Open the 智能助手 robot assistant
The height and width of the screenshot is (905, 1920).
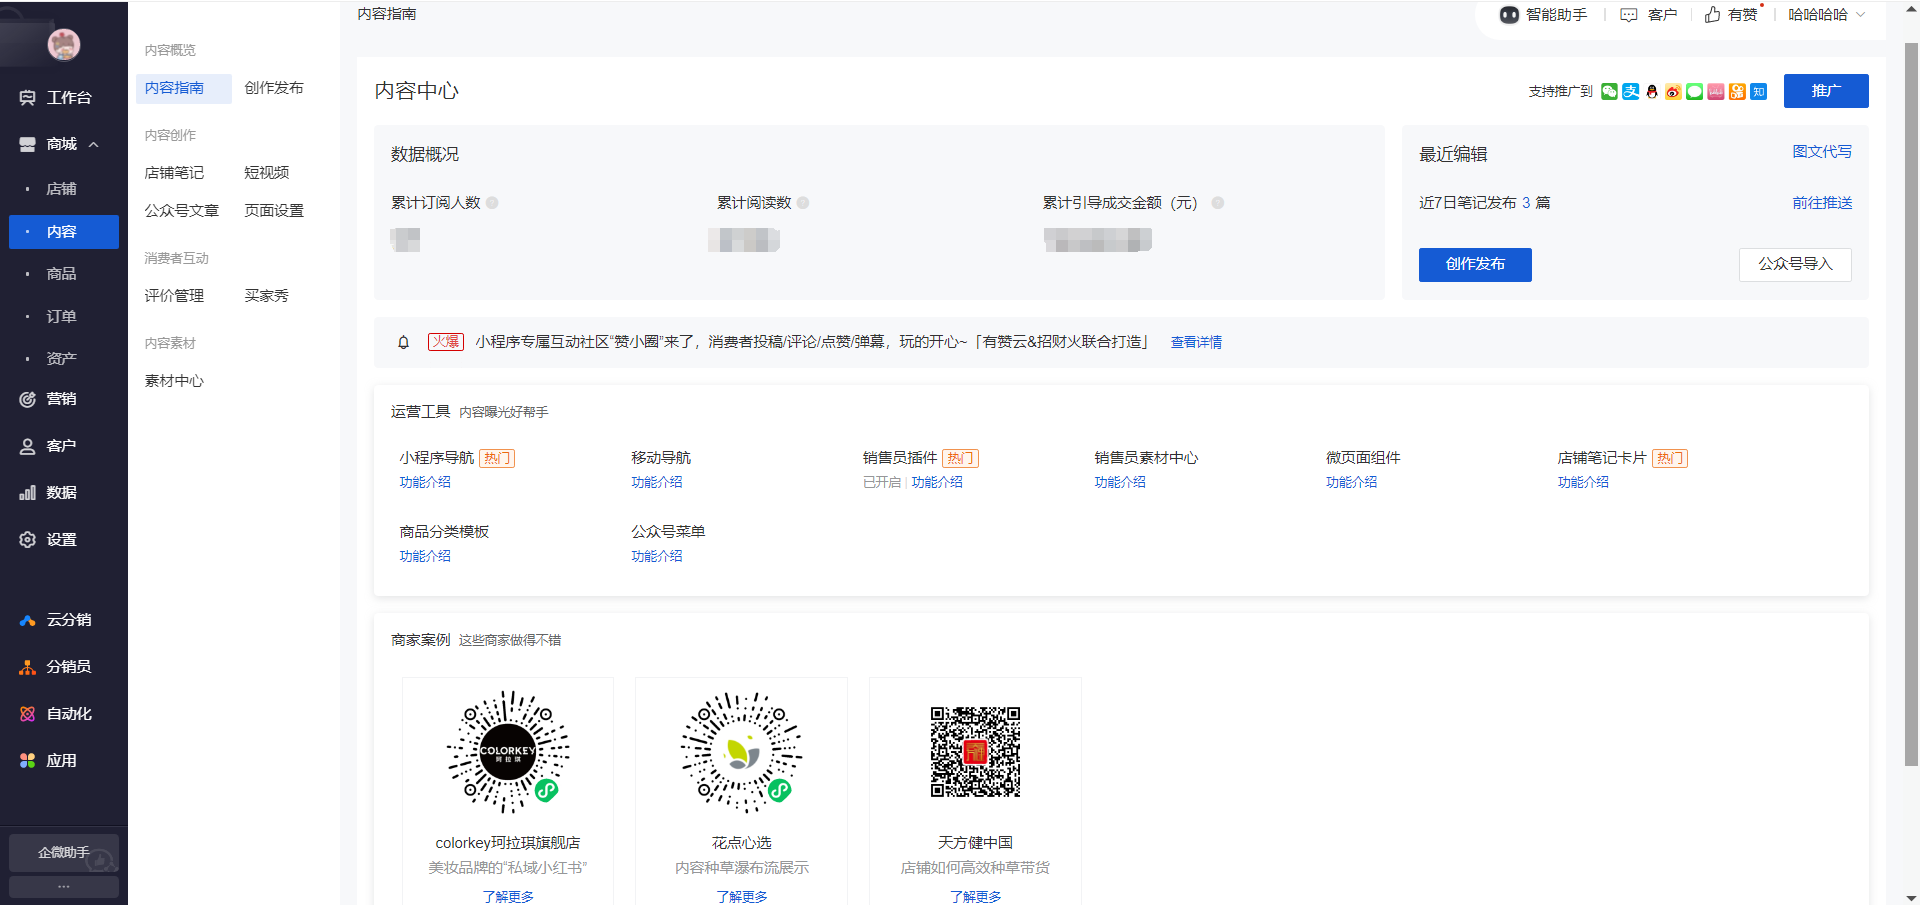[1543, 15]
